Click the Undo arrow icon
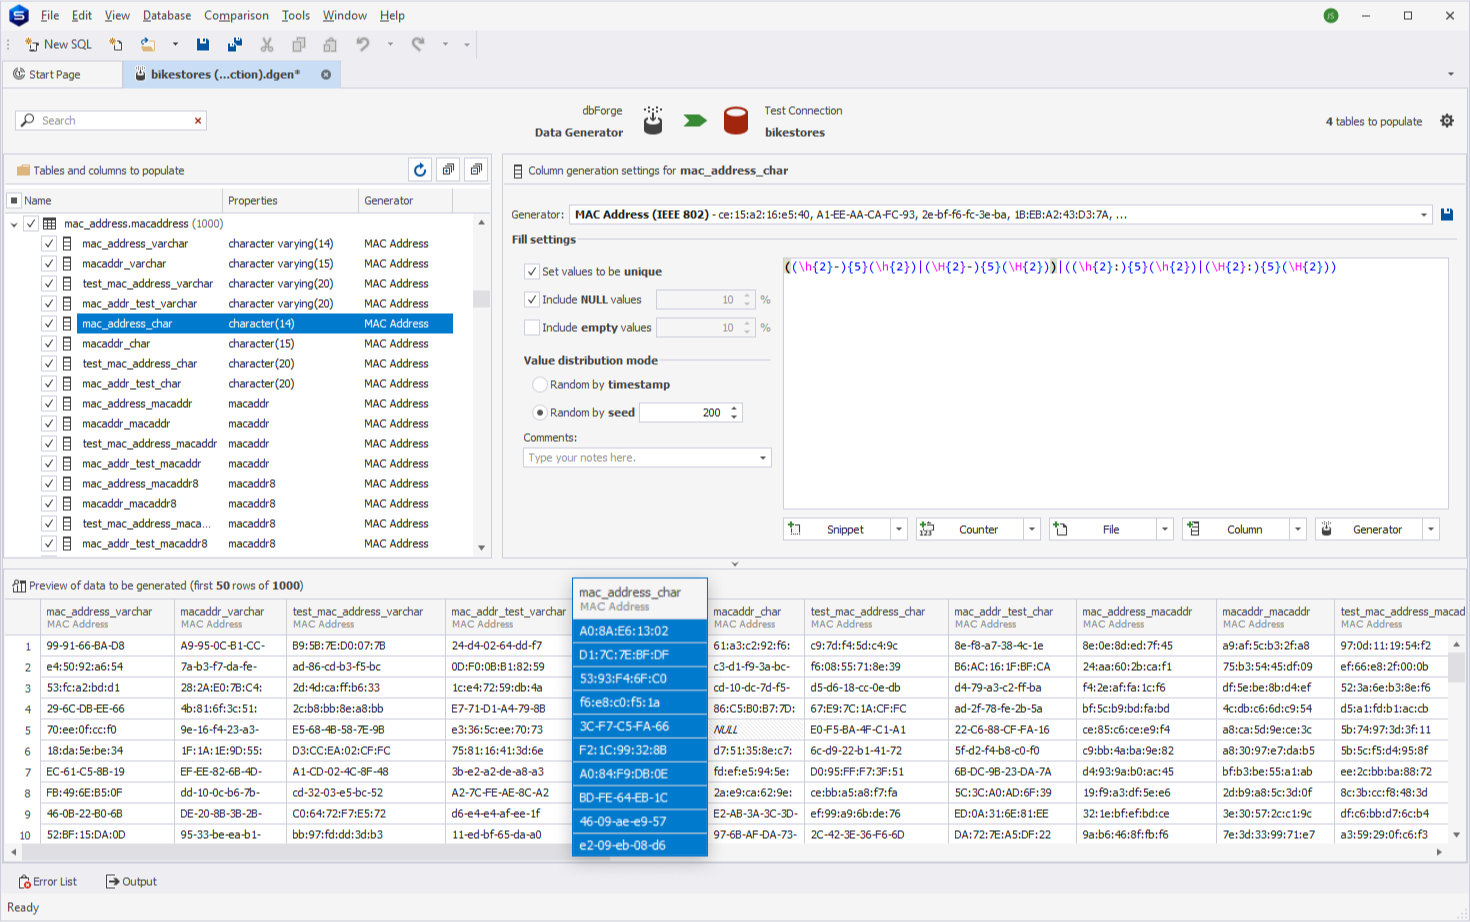Image resolution: width=1470 pixels, height=922 pixels. (363, 44)
